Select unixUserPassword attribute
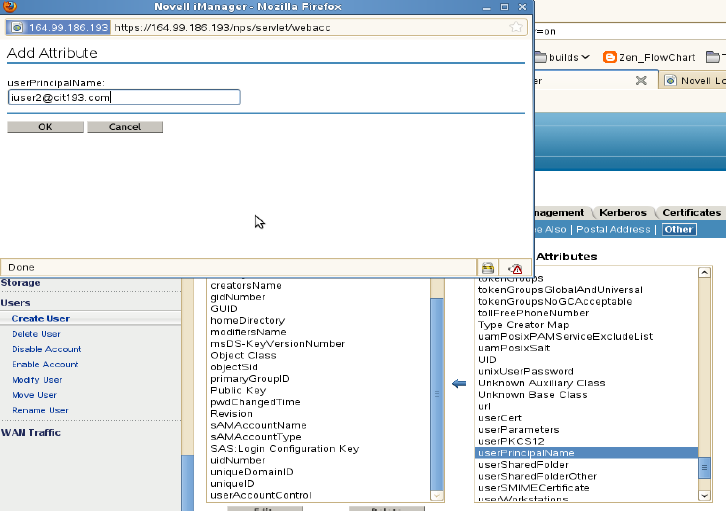The width and height of the screenshot is (727, 514). click(526, 371)
